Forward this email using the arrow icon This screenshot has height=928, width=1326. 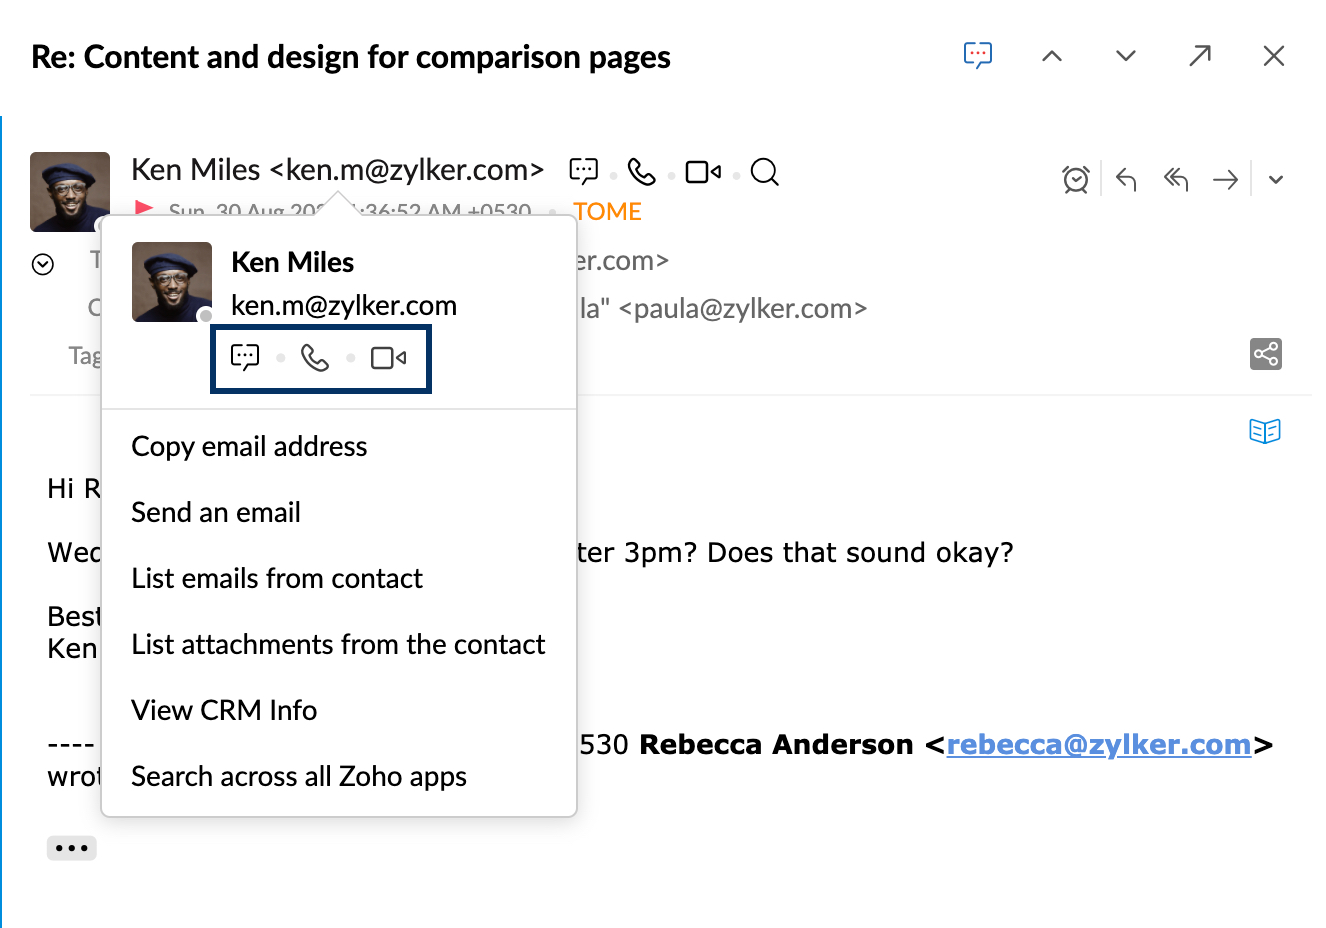pos(1225,179)
